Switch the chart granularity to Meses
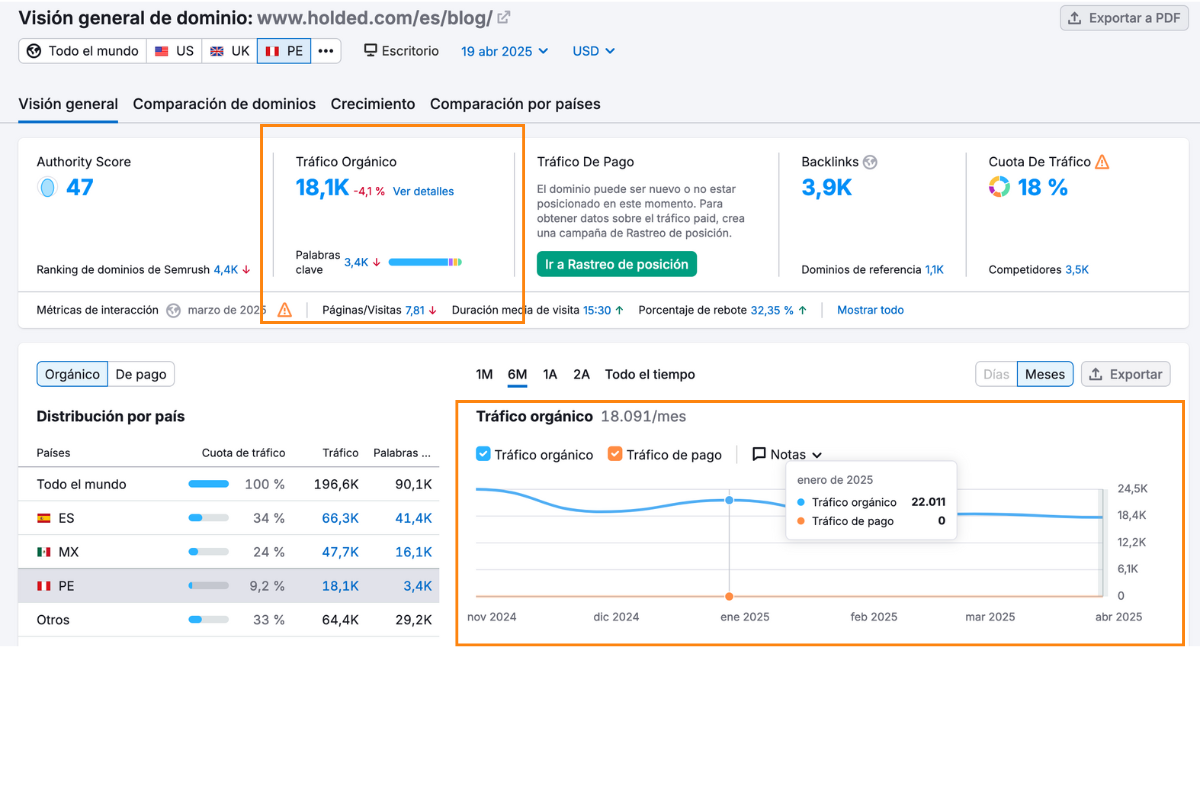 1045,374
